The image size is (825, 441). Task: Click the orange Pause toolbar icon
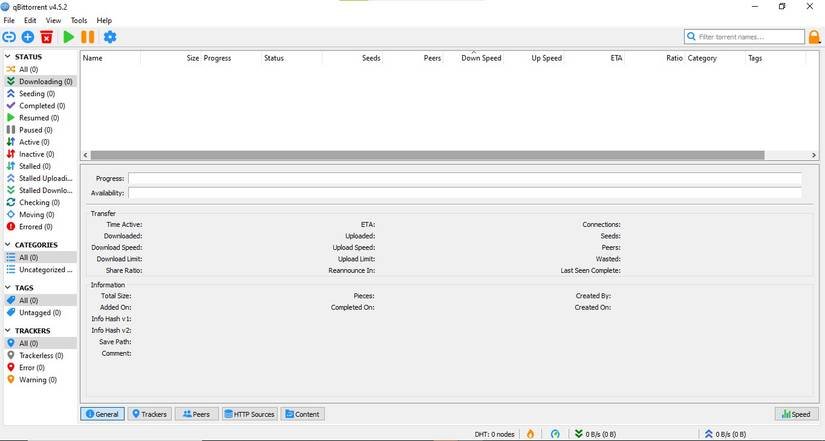click(x=88, y=37)
